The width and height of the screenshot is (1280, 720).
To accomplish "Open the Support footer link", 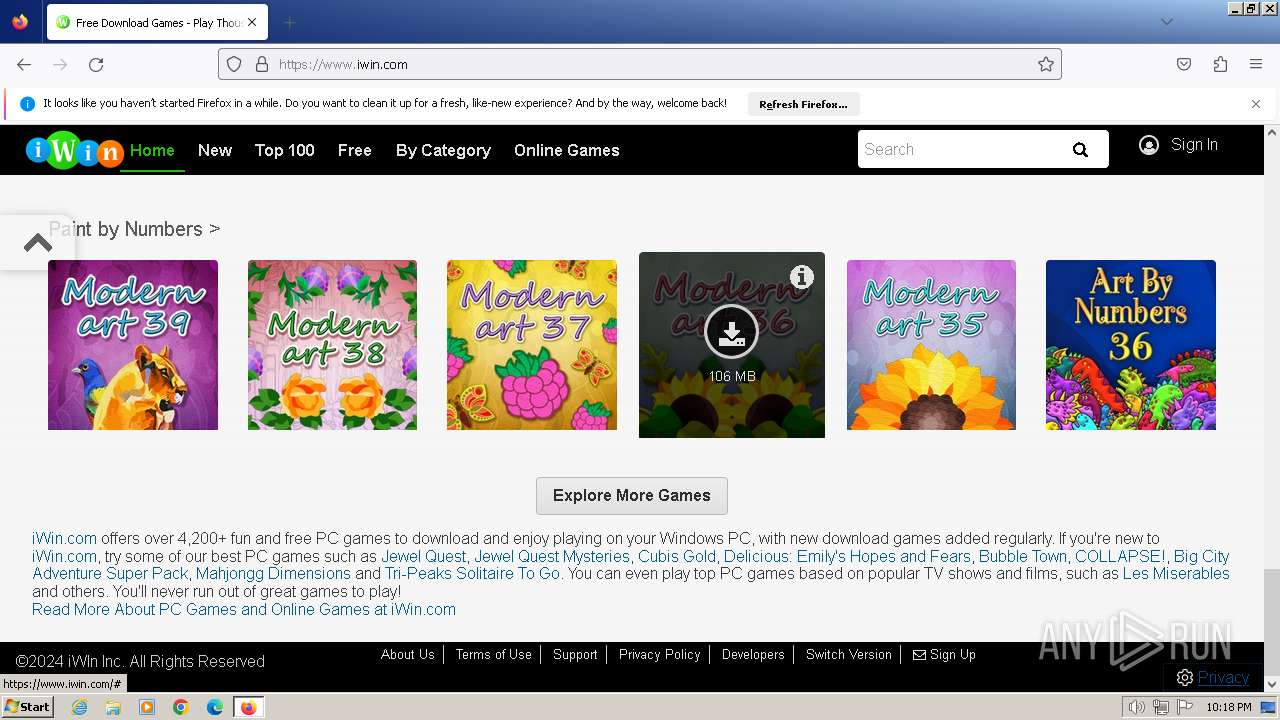I will click(x=575, y=654).
